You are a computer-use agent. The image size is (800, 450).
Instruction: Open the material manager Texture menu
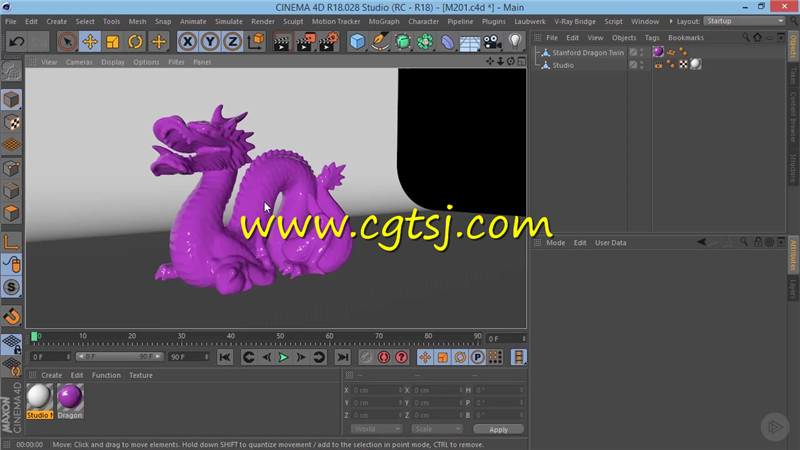(x=141, y=375)
